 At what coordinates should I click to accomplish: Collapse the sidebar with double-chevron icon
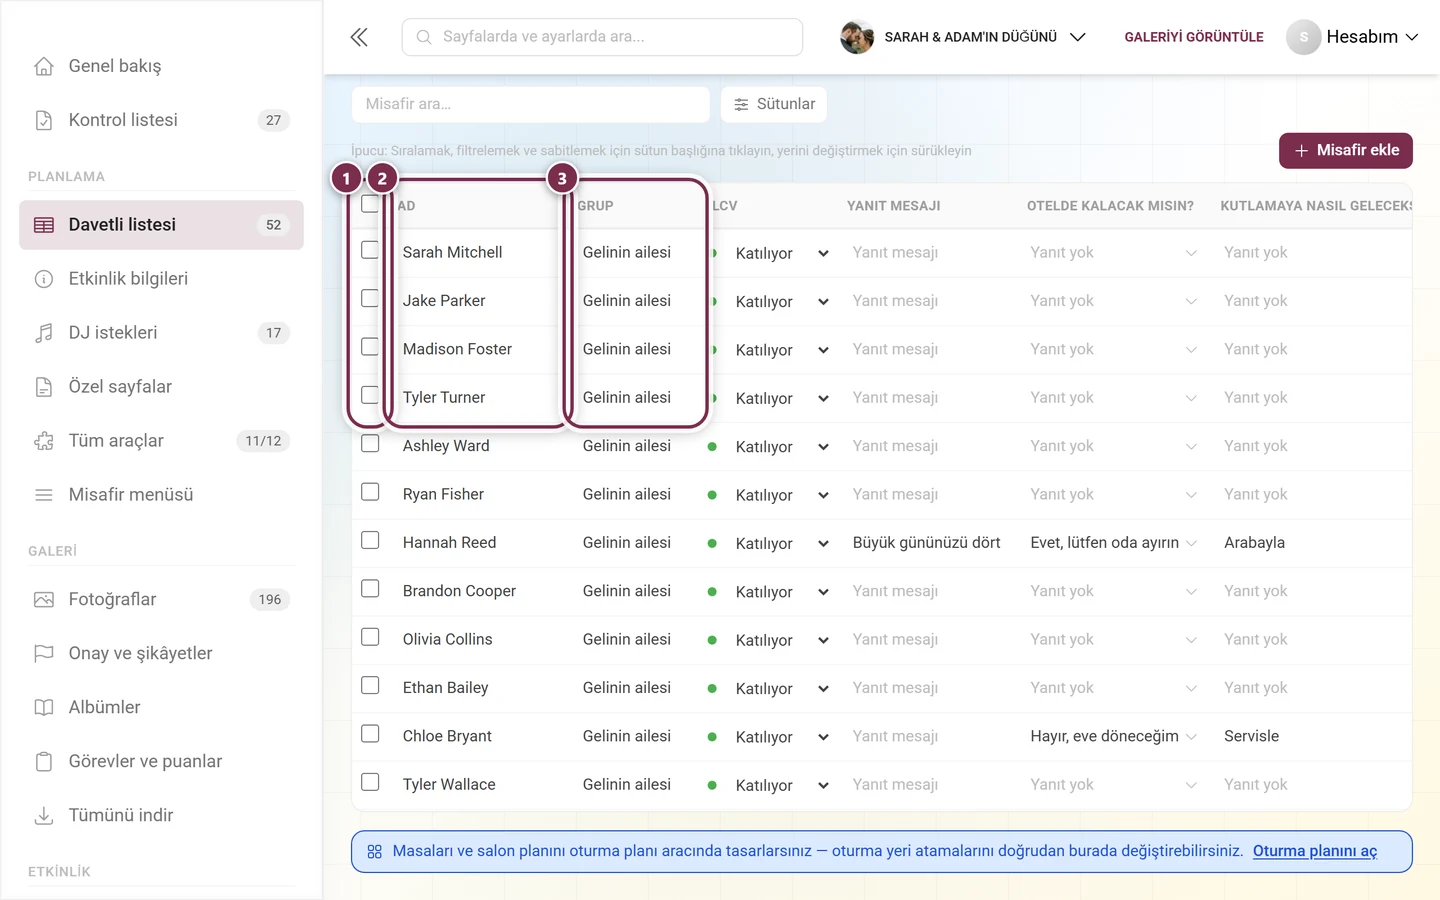[x=359, y=37]
